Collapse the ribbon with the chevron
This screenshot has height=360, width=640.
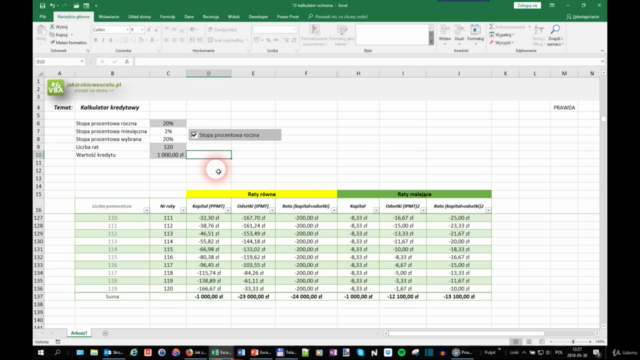coord(602,51)
